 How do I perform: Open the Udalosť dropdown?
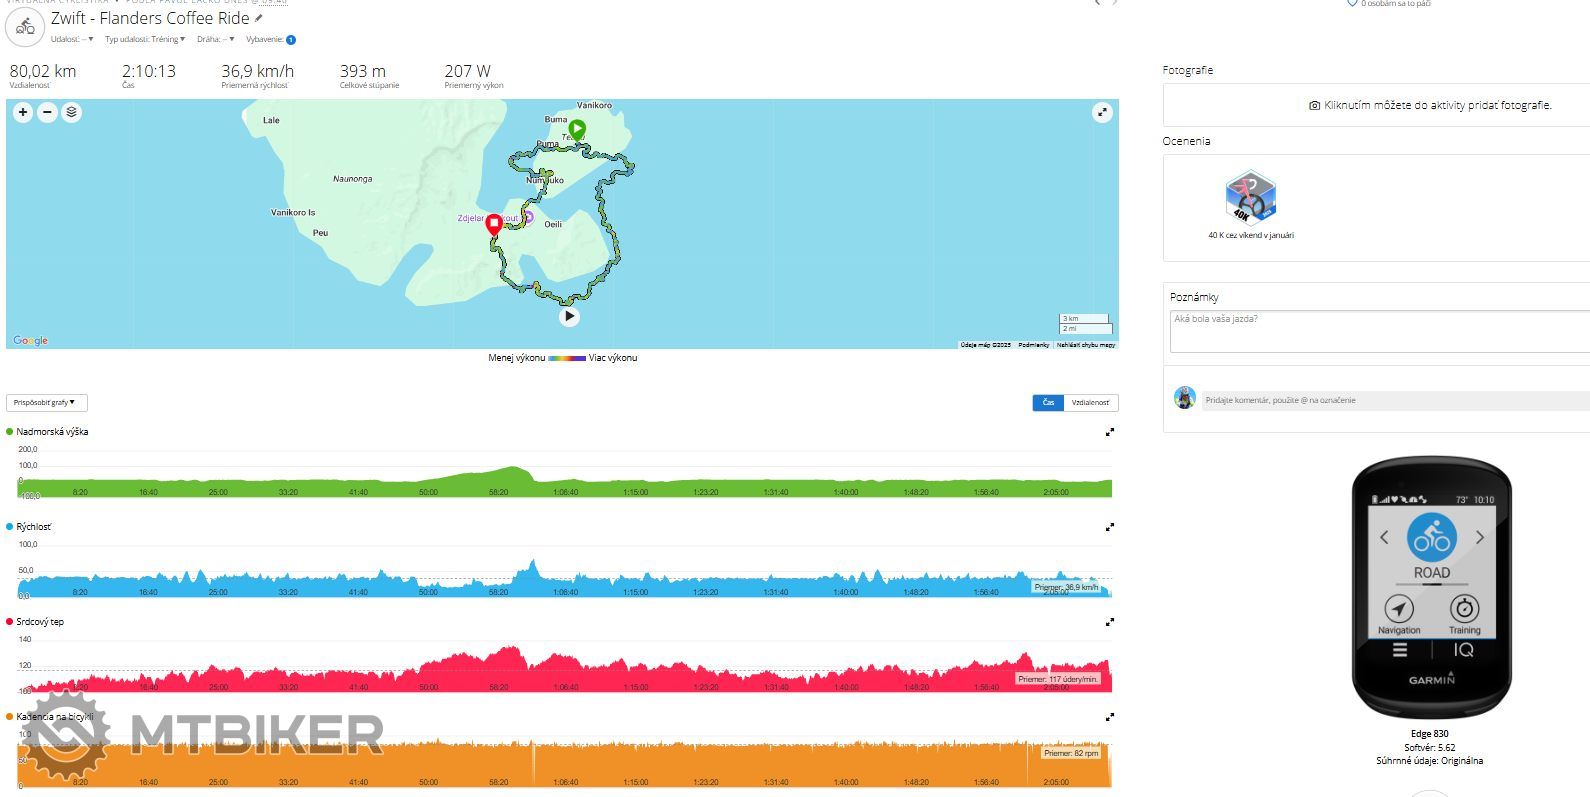[72, 40]
